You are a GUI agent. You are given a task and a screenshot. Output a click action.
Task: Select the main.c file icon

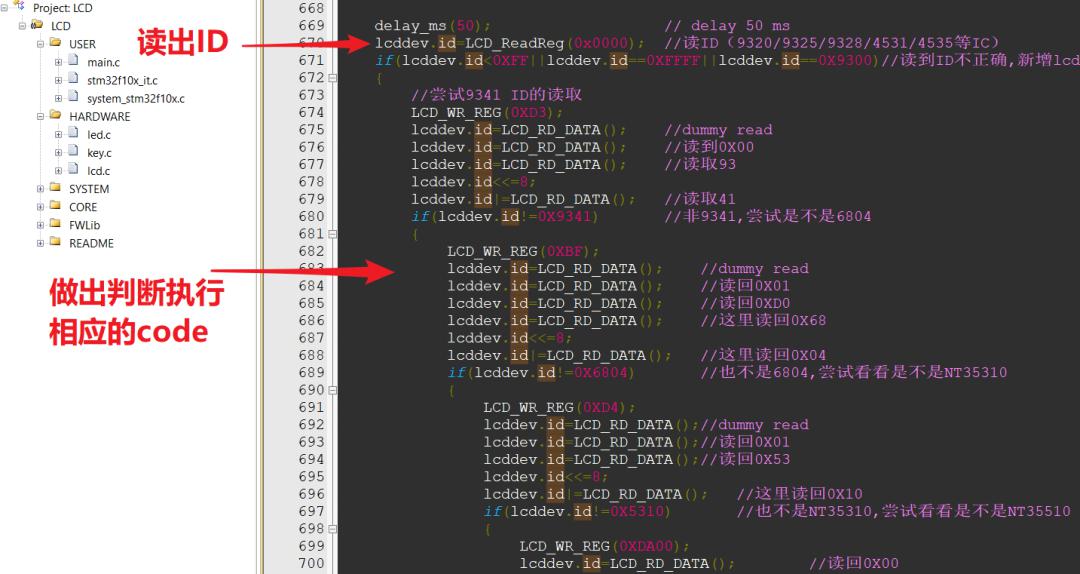pos(74,61)
